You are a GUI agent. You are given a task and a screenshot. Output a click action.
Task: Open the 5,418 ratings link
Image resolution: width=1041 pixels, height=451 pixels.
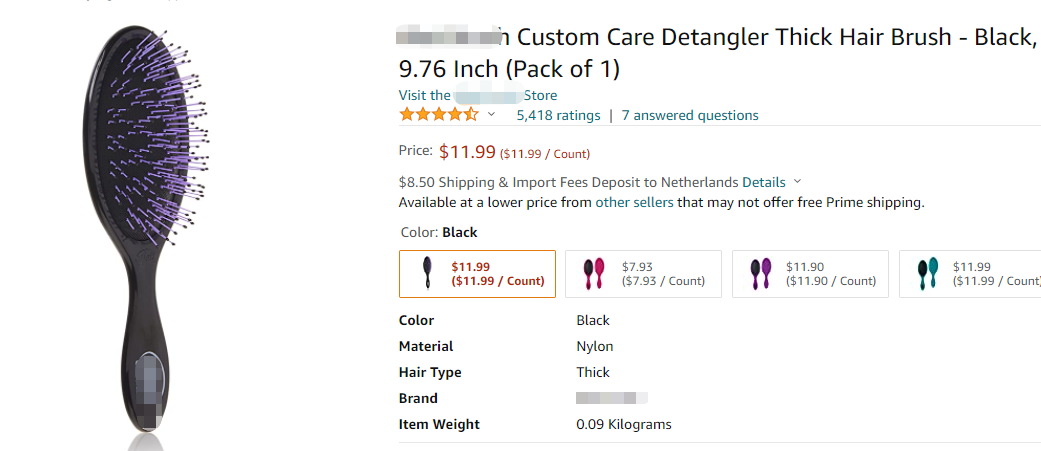558,115
